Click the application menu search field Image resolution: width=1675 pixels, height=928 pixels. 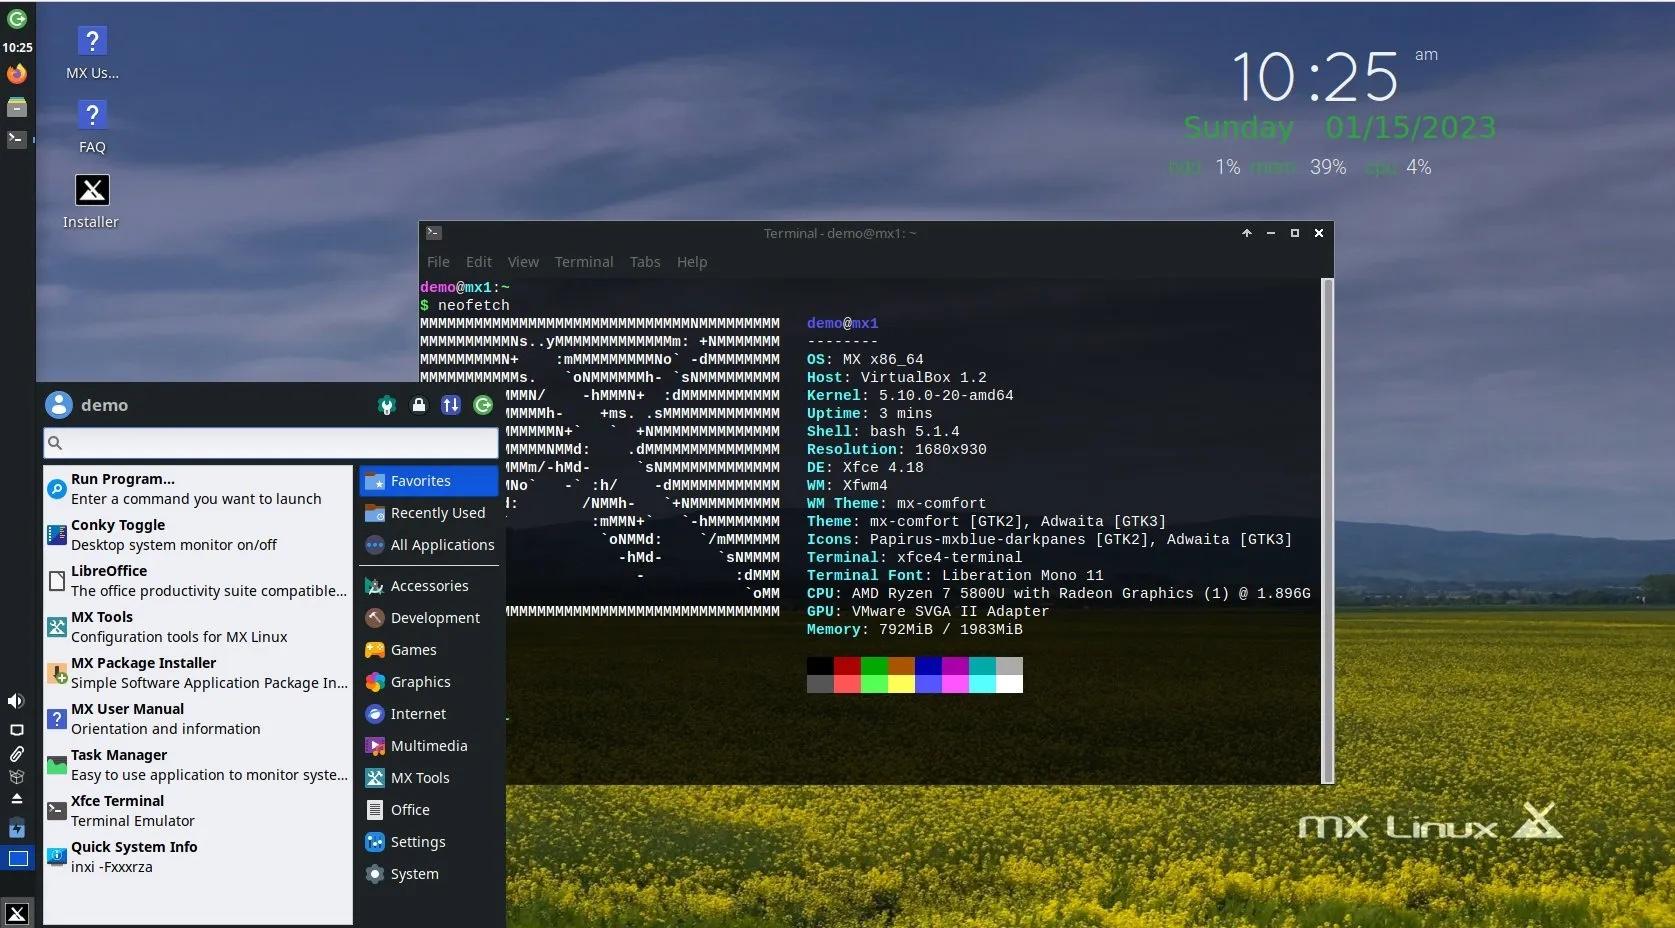click(x=270, y=443)
